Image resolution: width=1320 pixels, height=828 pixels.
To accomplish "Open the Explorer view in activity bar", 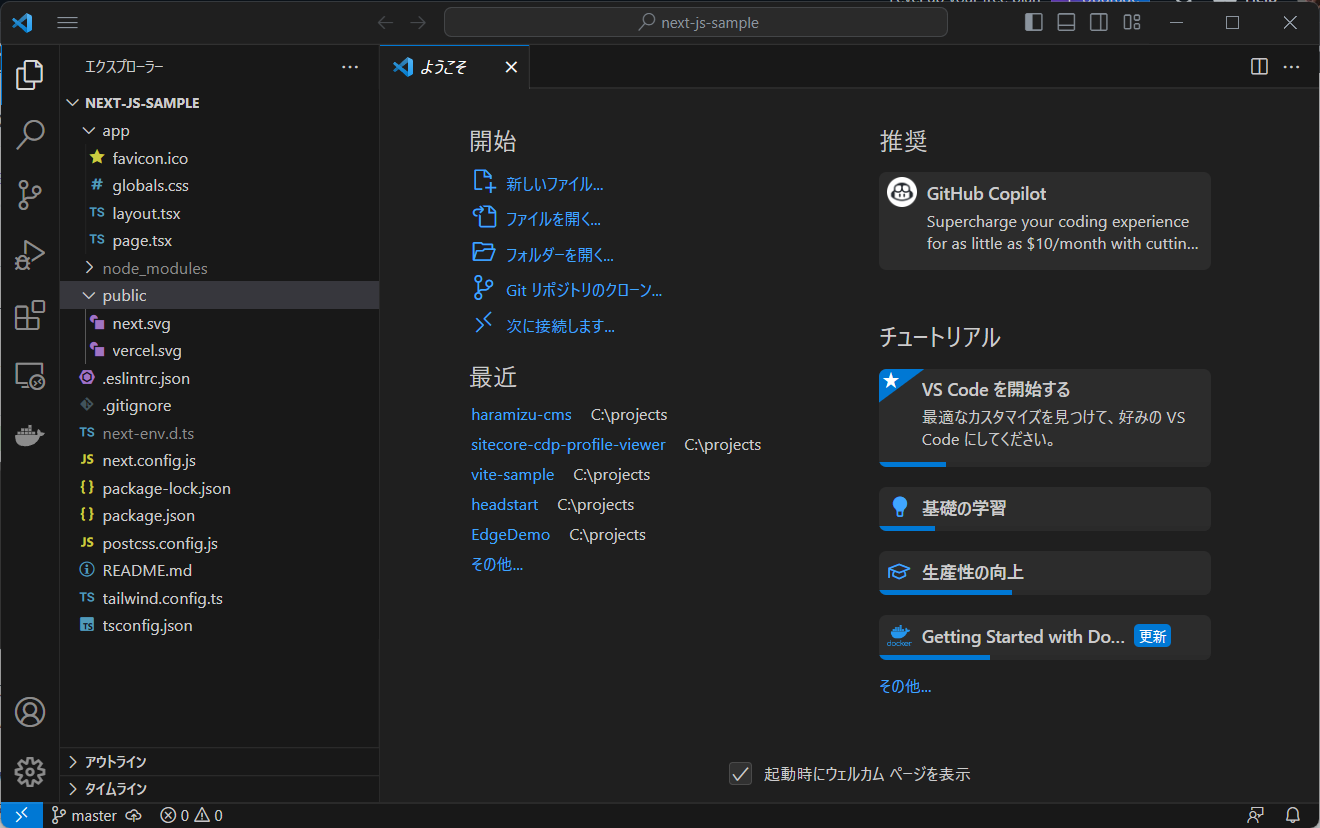I will [30, 75].
